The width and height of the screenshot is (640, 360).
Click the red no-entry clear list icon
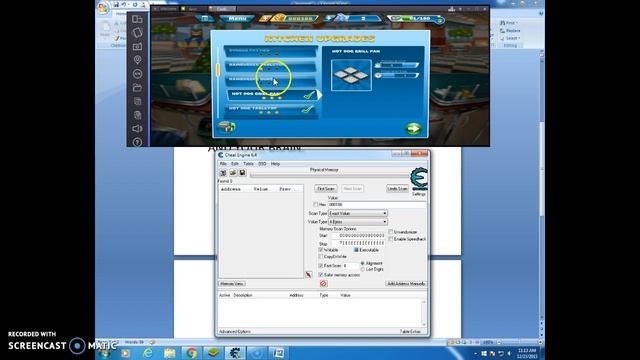pos(324,283)
